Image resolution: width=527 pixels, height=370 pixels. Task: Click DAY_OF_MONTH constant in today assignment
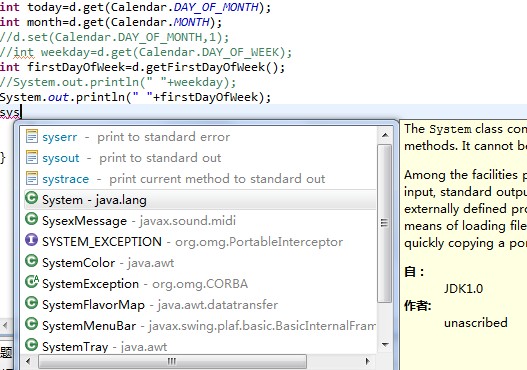coord(216,7)
